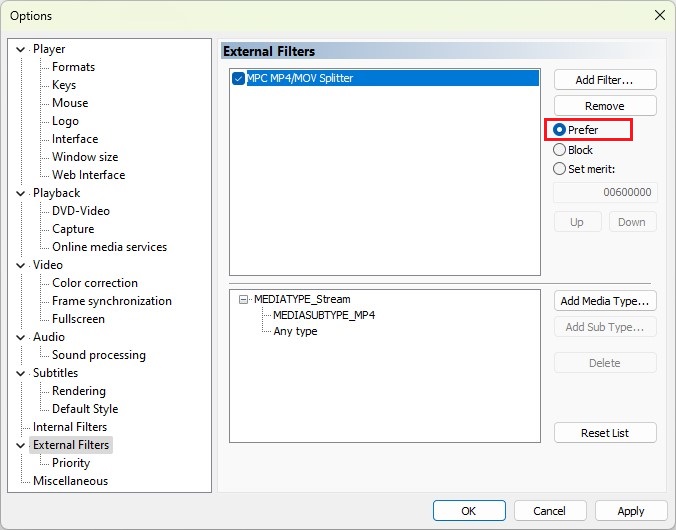Screen dimensions: 676x530
Task: Click the Add Media Type button
Action: pos(605,301)
